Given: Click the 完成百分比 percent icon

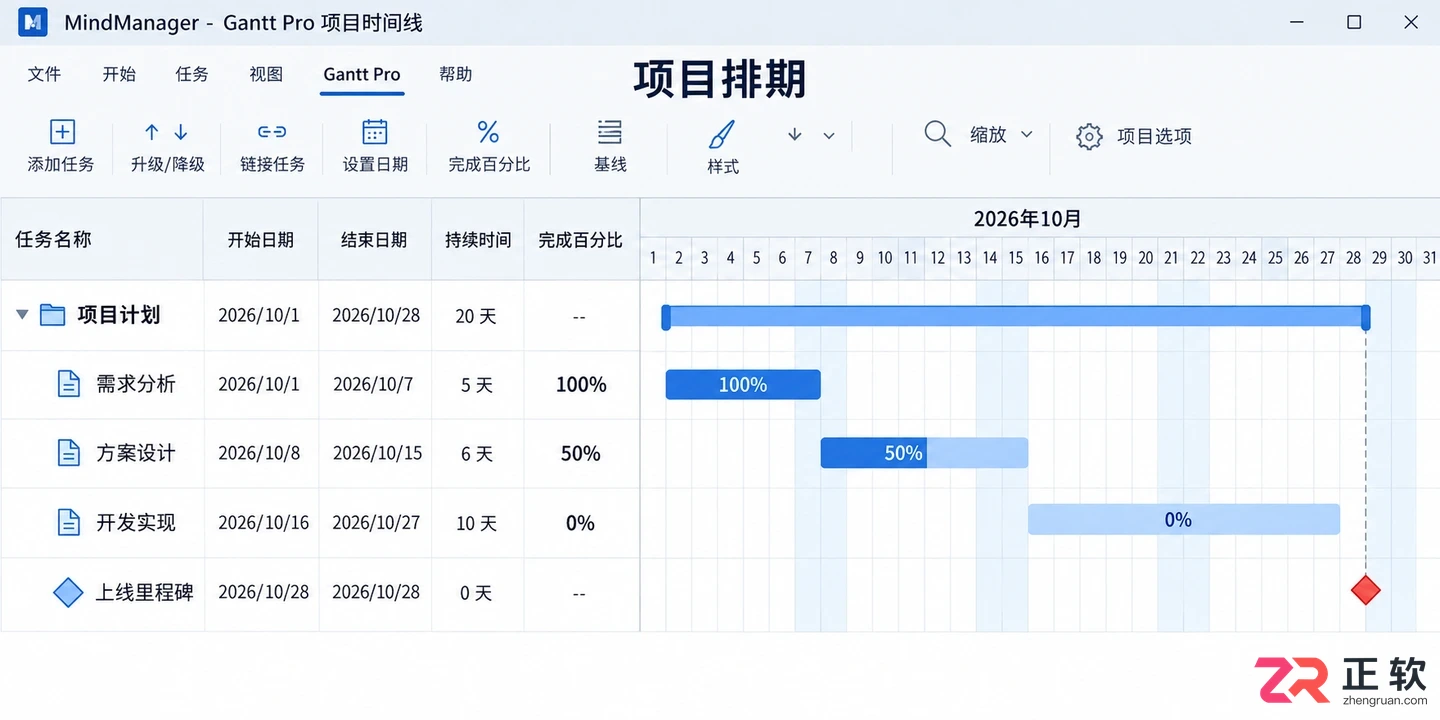Looking at the screenshot, I should [x=488, y=132].
